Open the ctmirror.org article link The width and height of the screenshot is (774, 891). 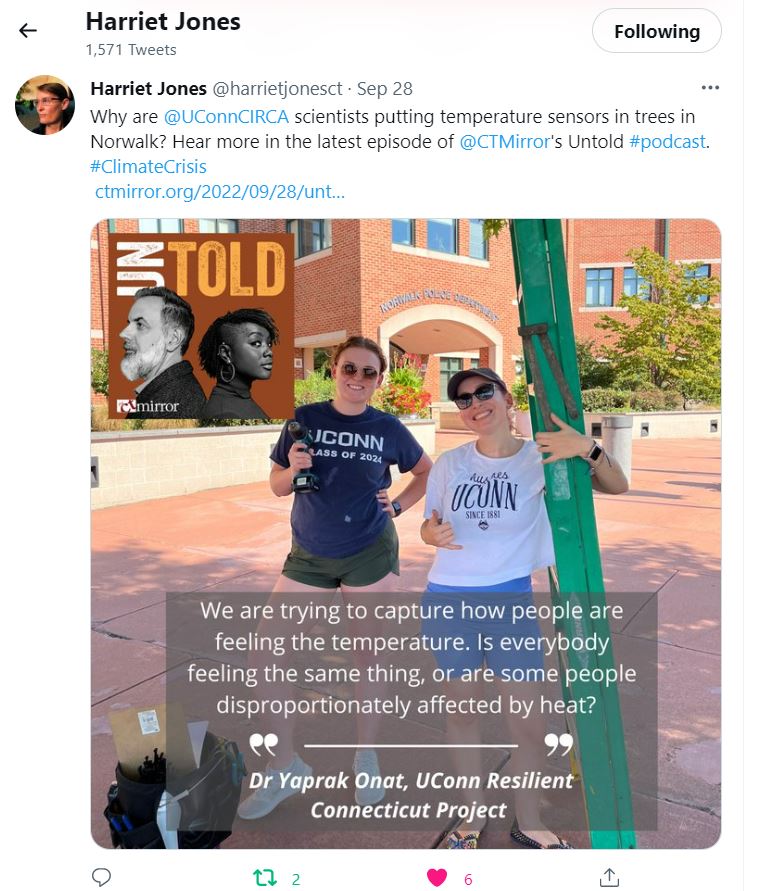coord(219,191)
